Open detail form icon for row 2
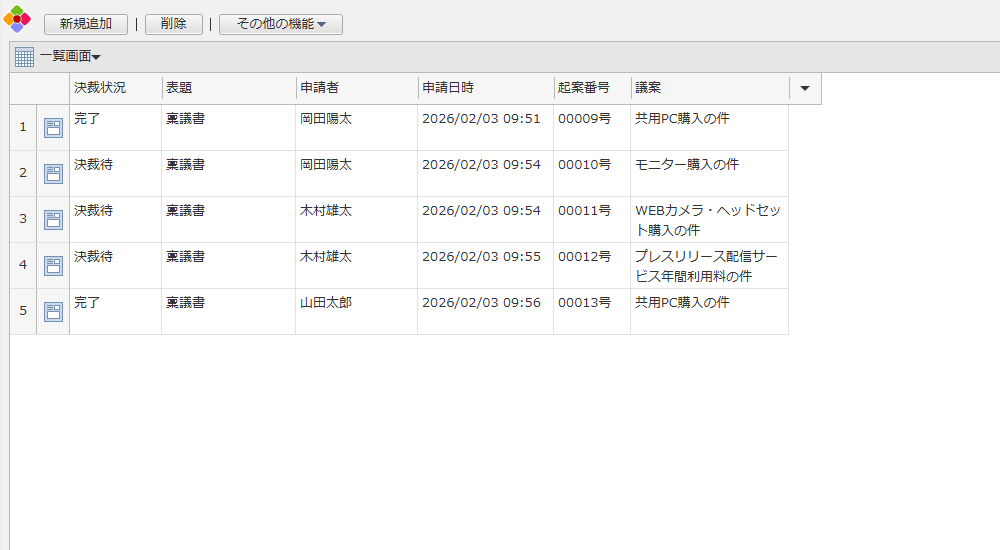1000x550 pixels. 53,173
